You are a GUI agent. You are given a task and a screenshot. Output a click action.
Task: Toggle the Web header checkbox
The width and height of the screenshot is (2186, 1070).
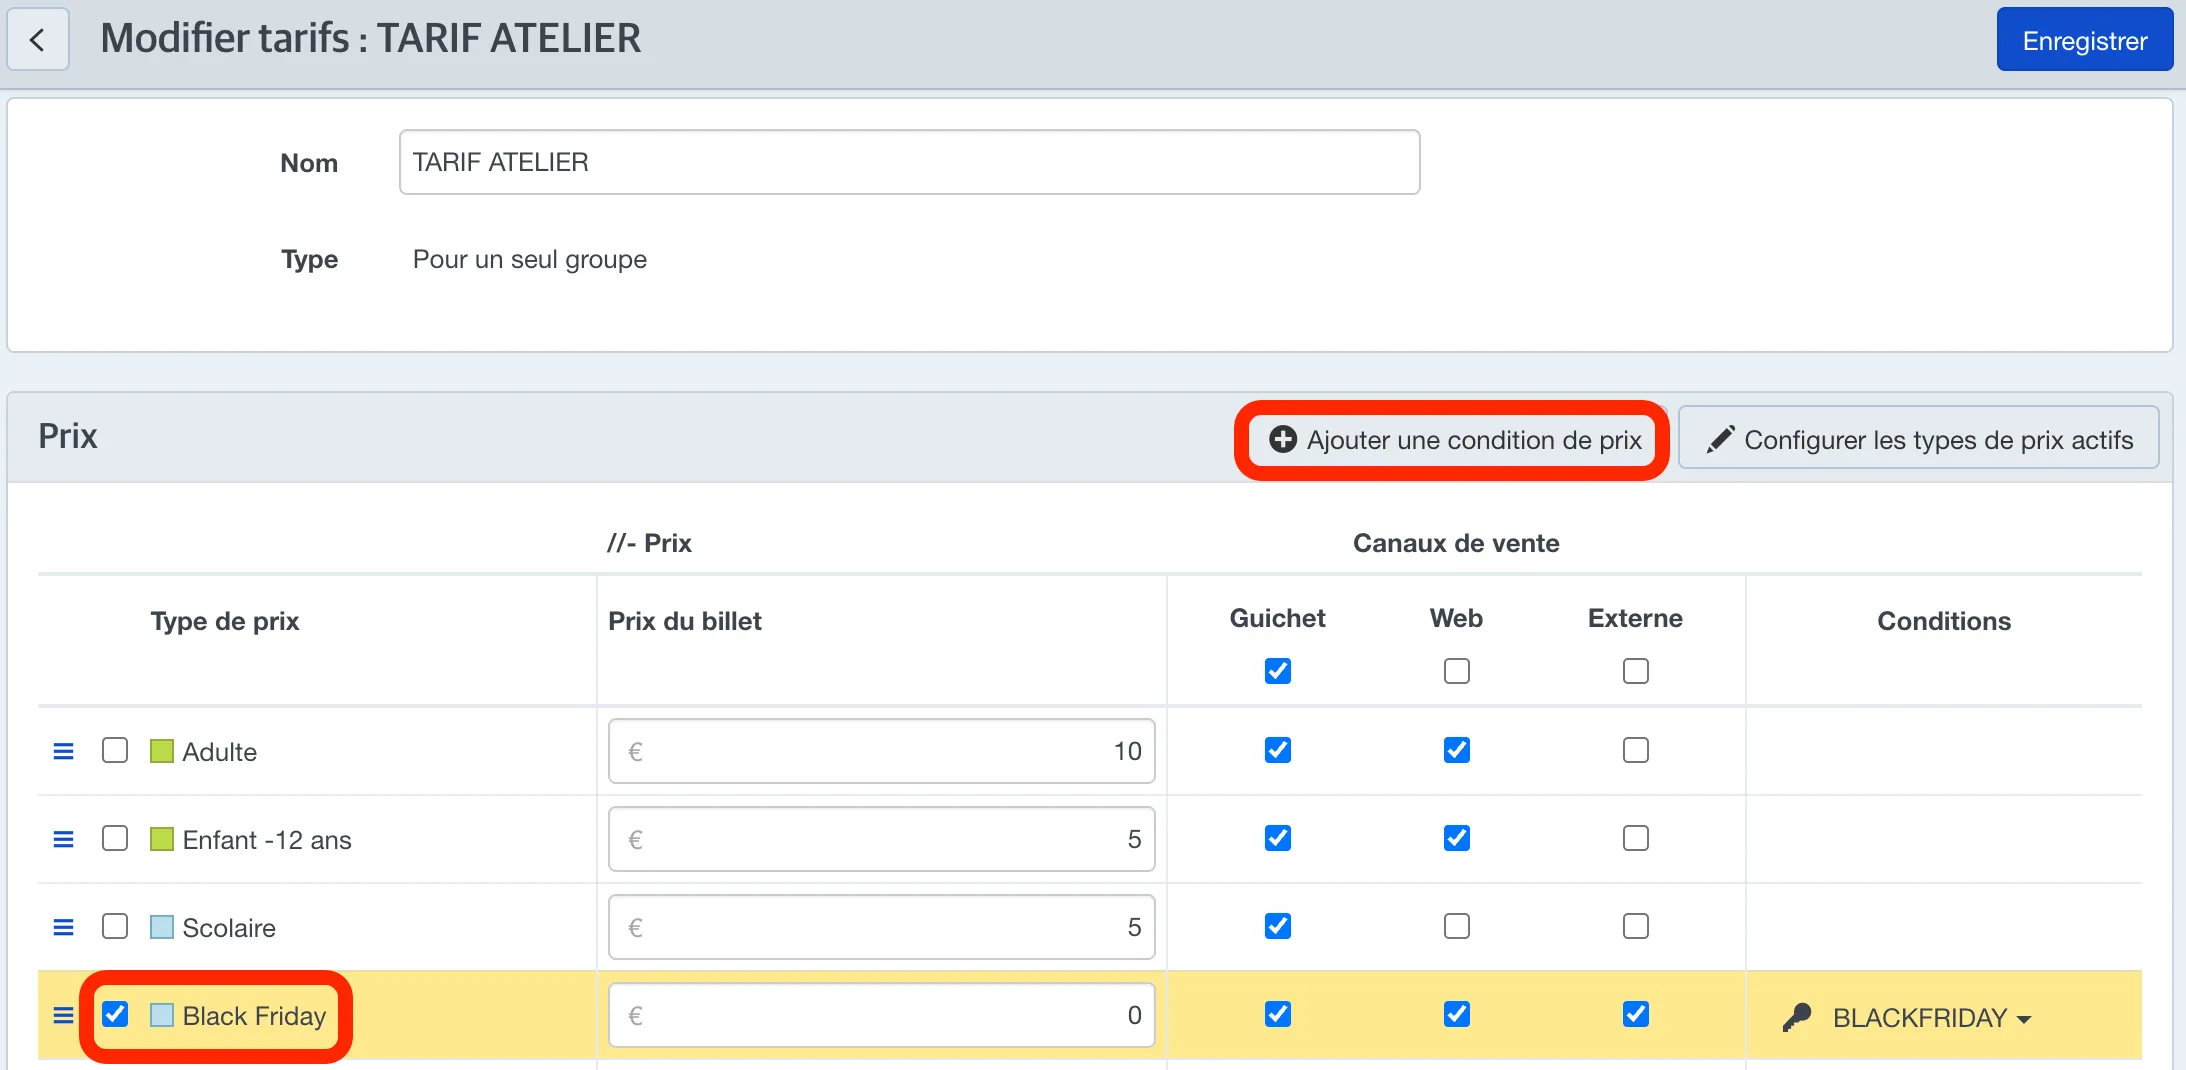pos(1457,671)
